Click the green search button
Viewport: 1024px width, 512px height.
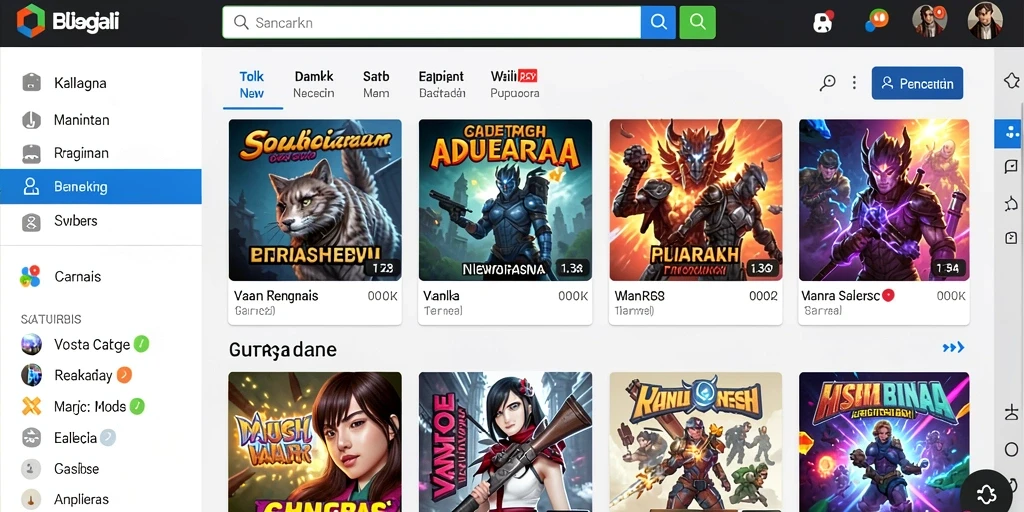point(697,22)
